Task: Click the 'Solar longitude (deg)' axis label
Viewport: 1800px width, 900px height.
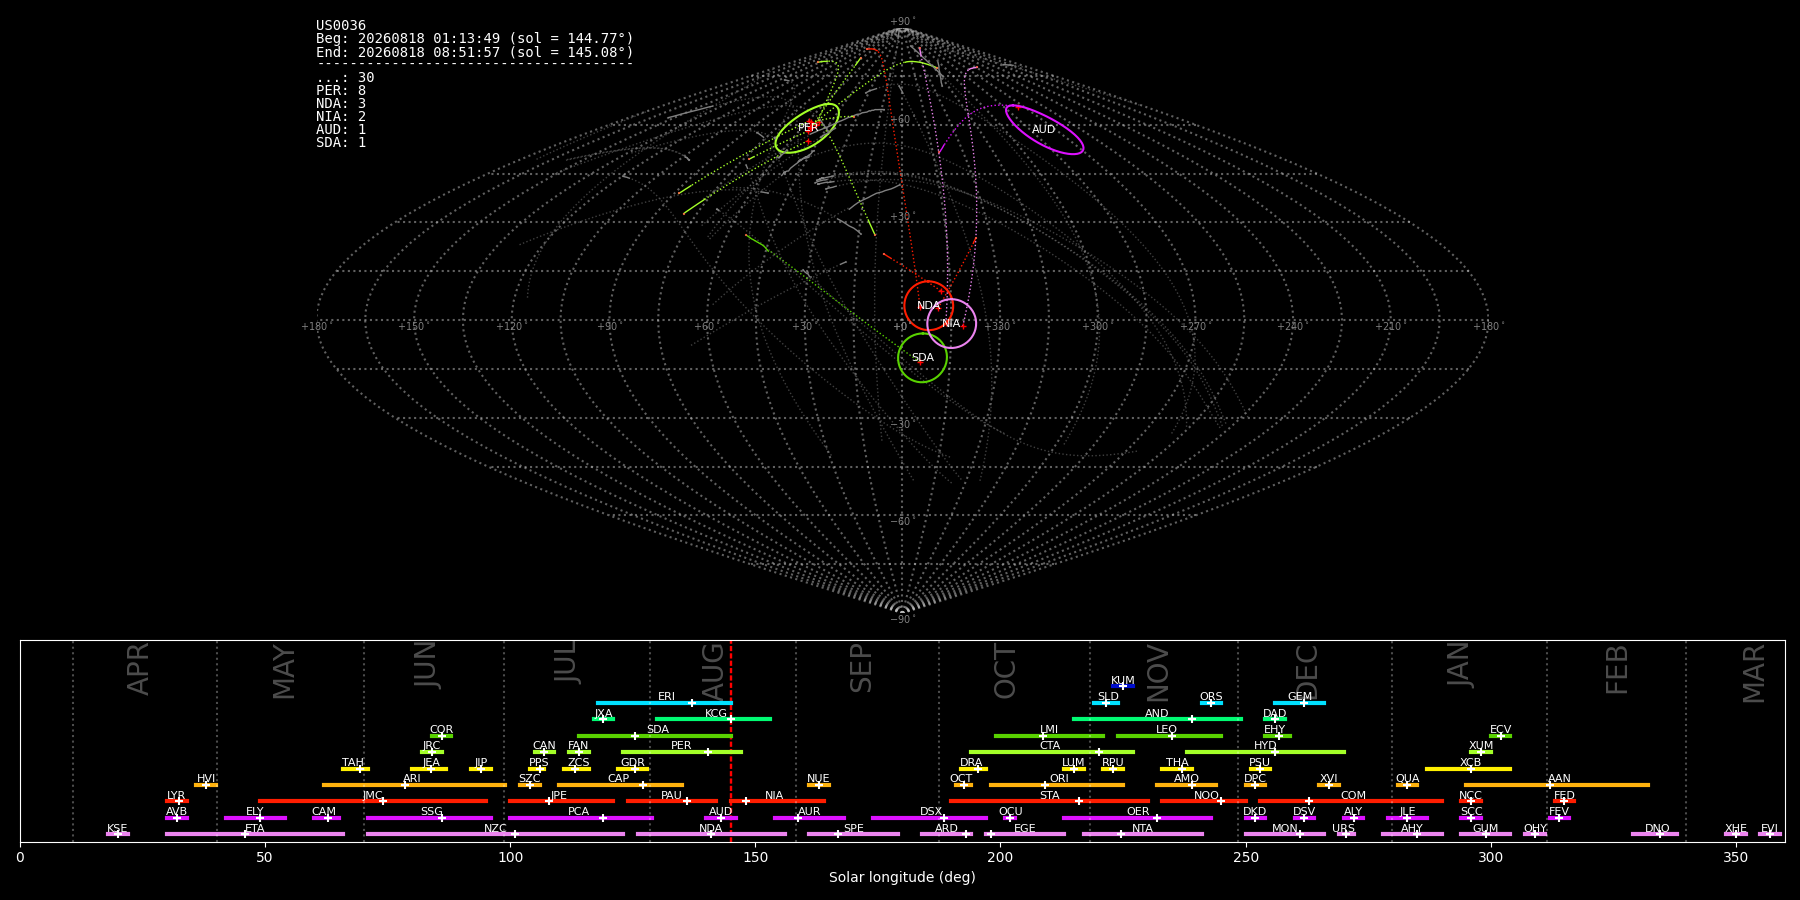Action: pyautogui.click(x=902, y=878)
